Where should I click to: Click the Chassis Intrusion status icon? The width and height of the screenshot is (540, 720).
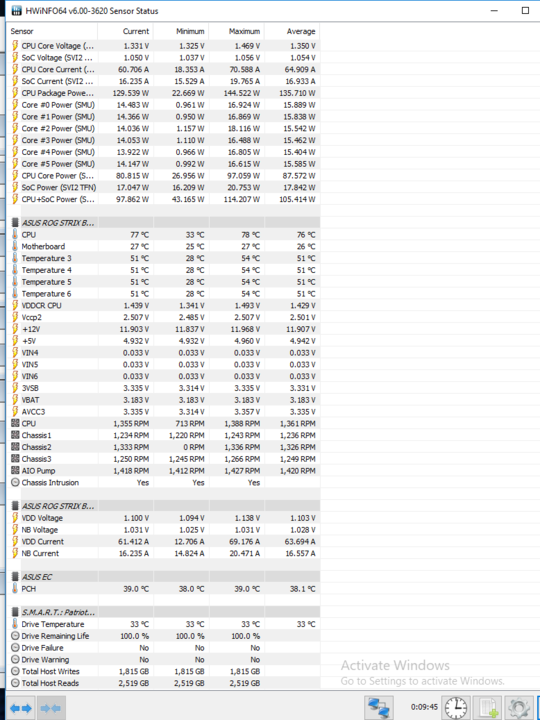coord(15,483)
